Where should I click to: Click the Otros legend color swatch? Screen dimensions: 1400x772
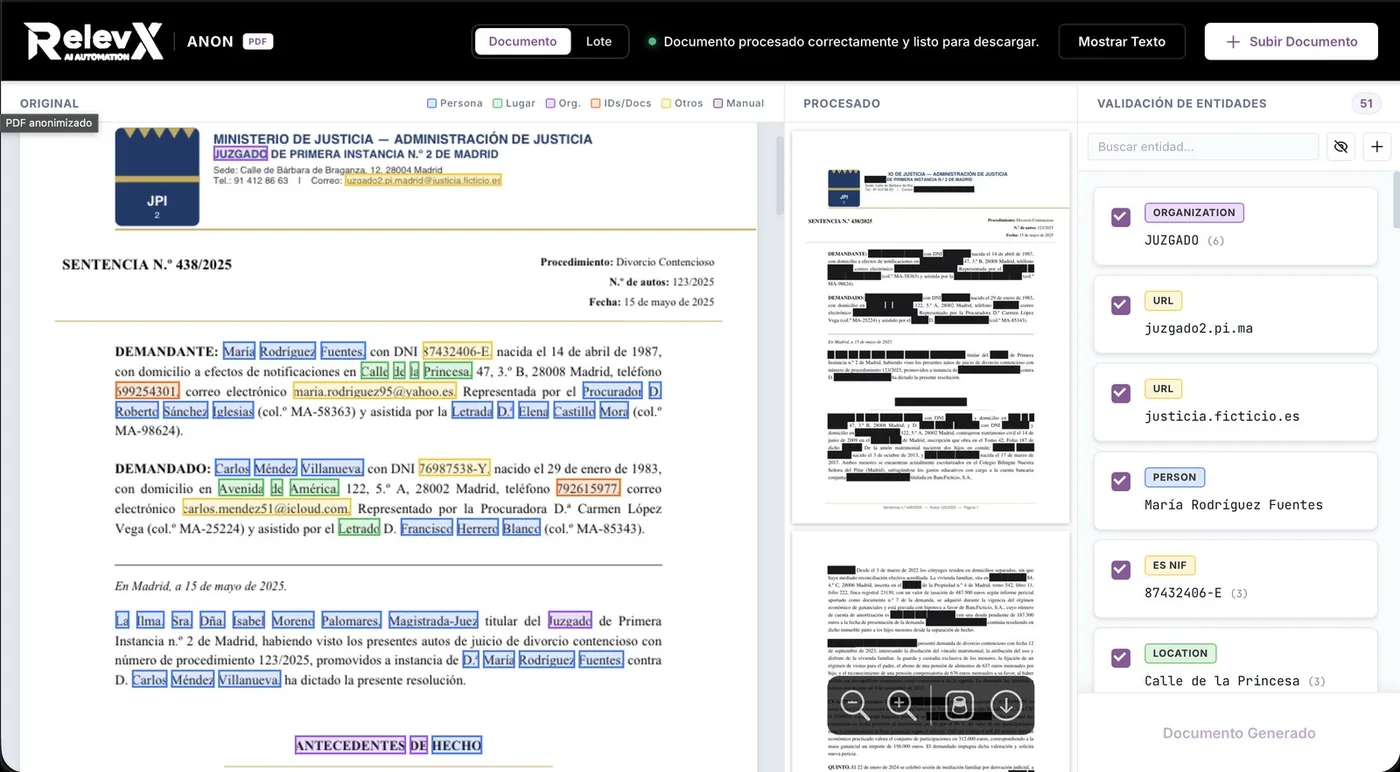click(666, 103)
